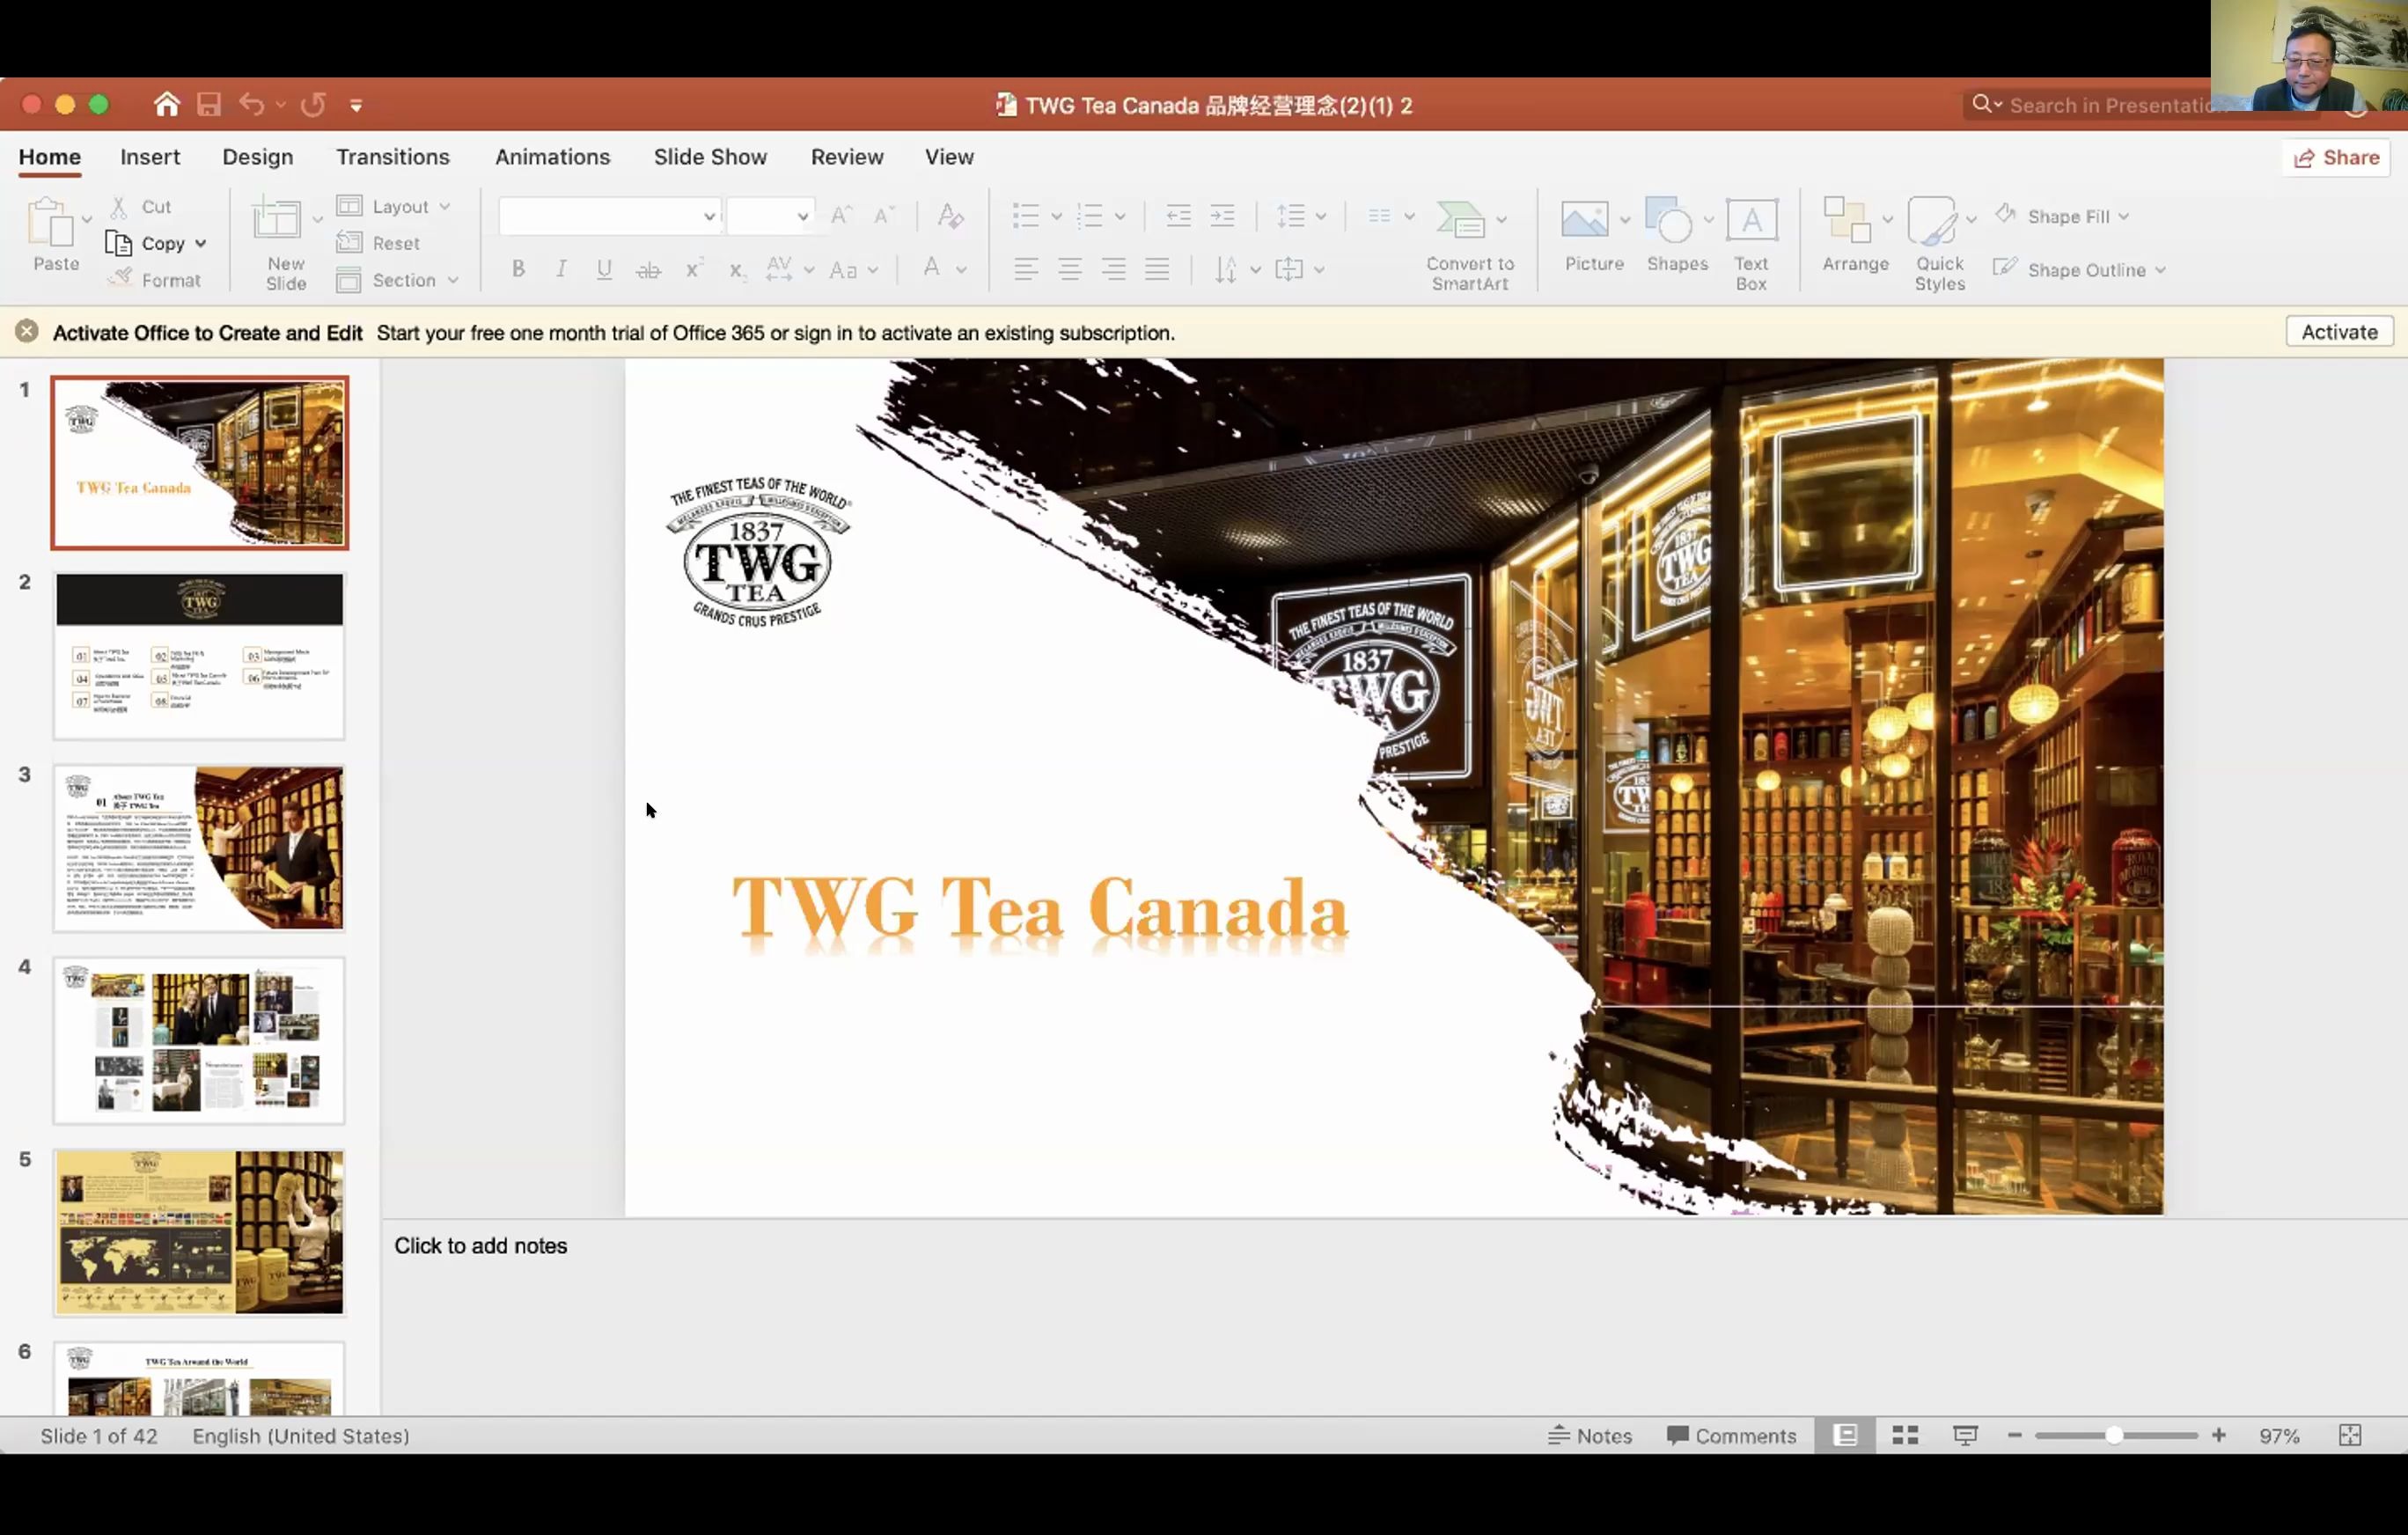The width and height of the screenshot is (2408, 1535).
Task: Open the Customize Quick Access Toolbar arrow
Action: click(x=356, y=105)
